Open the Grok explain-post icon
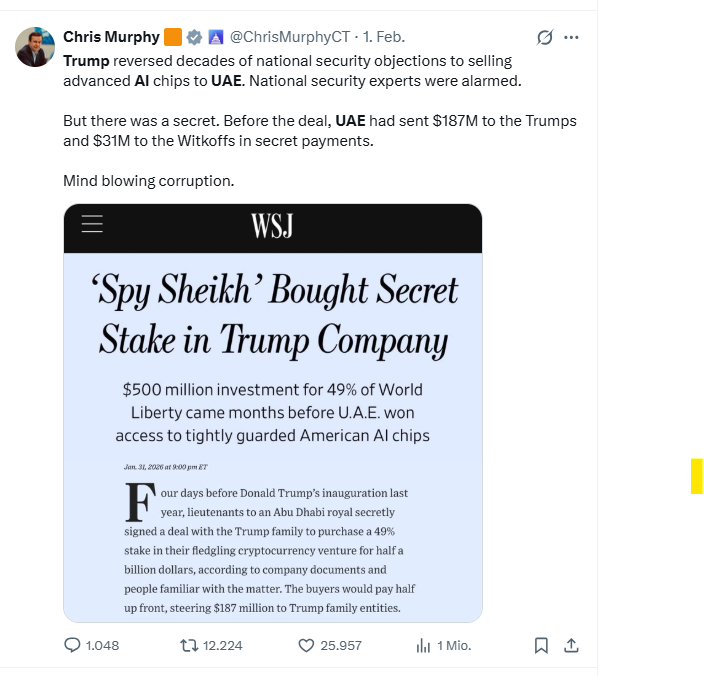This screenshot has height=676, width=704. (545, 37)
